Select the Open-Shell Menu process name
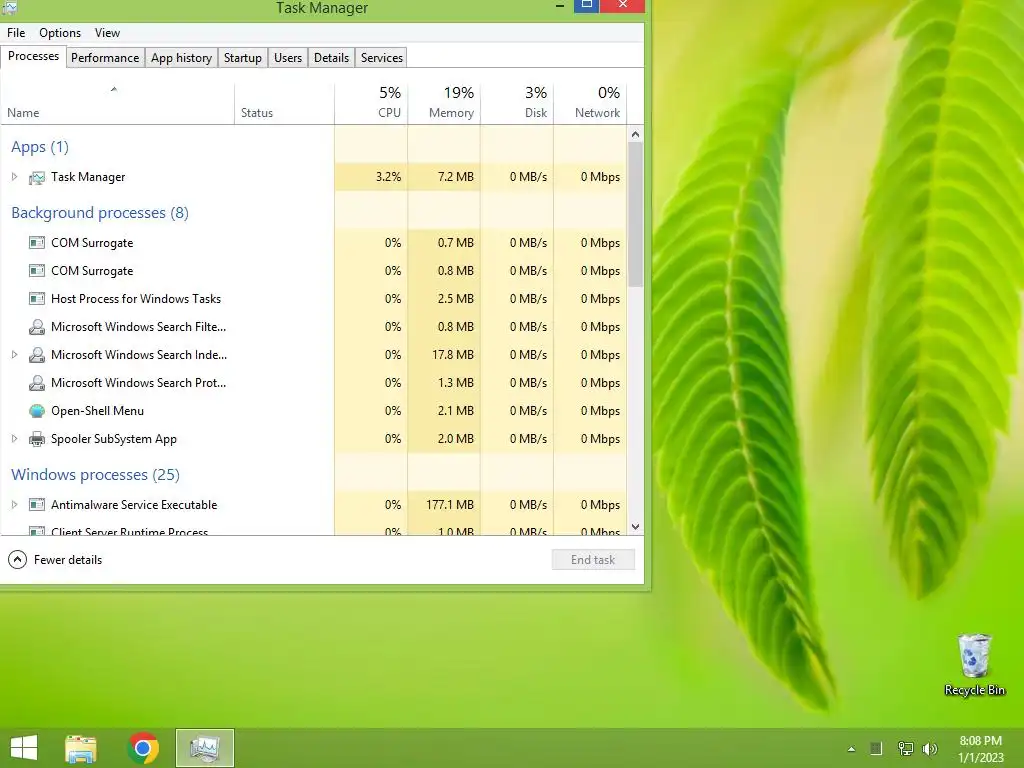Image resolution: width=1024 pixels, height=768 pixels. point(97,411)
